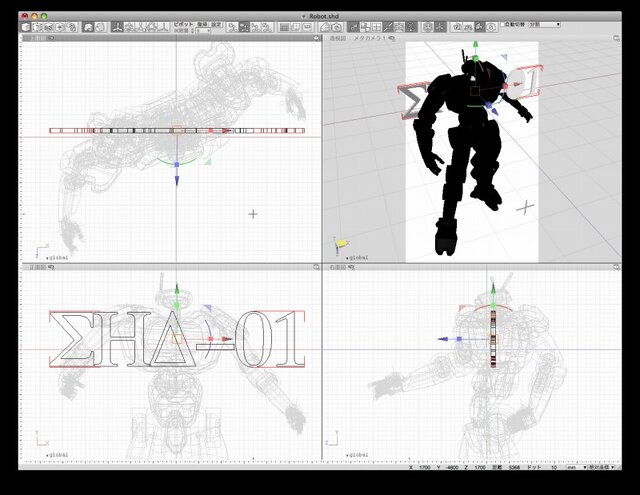Click the front view pane title label
This screenshot has width=640, height=495.
[x=38, y=267]
